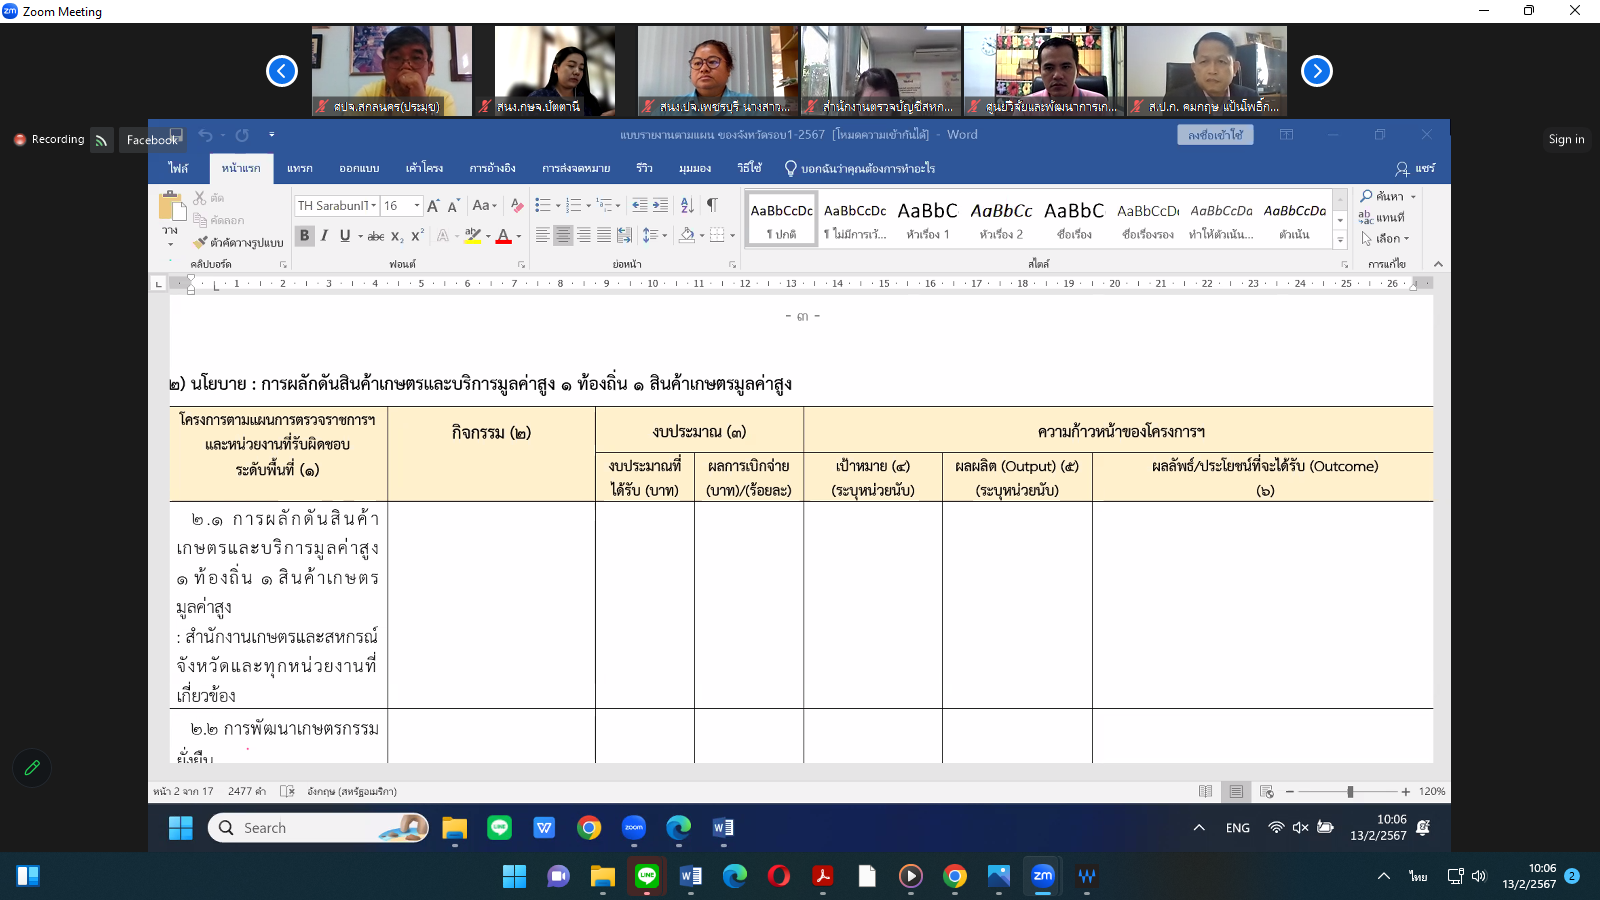1600x900 pixels.
Task: Open LINE app in shared taskbar
Action: point(499,828)
